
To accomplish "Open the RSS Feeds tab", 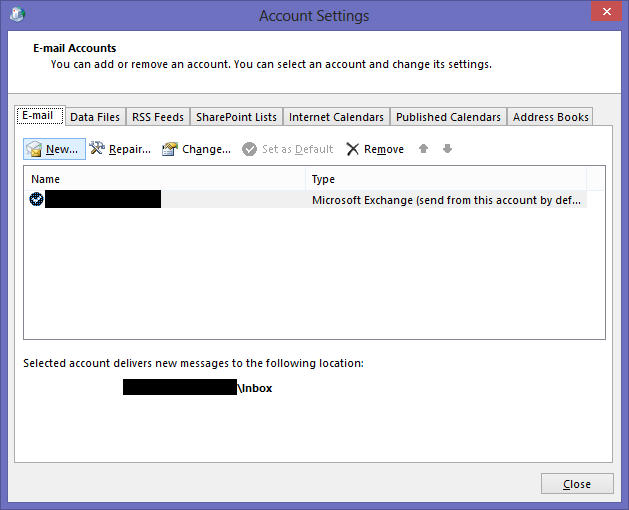I will (x=158, y=117).
